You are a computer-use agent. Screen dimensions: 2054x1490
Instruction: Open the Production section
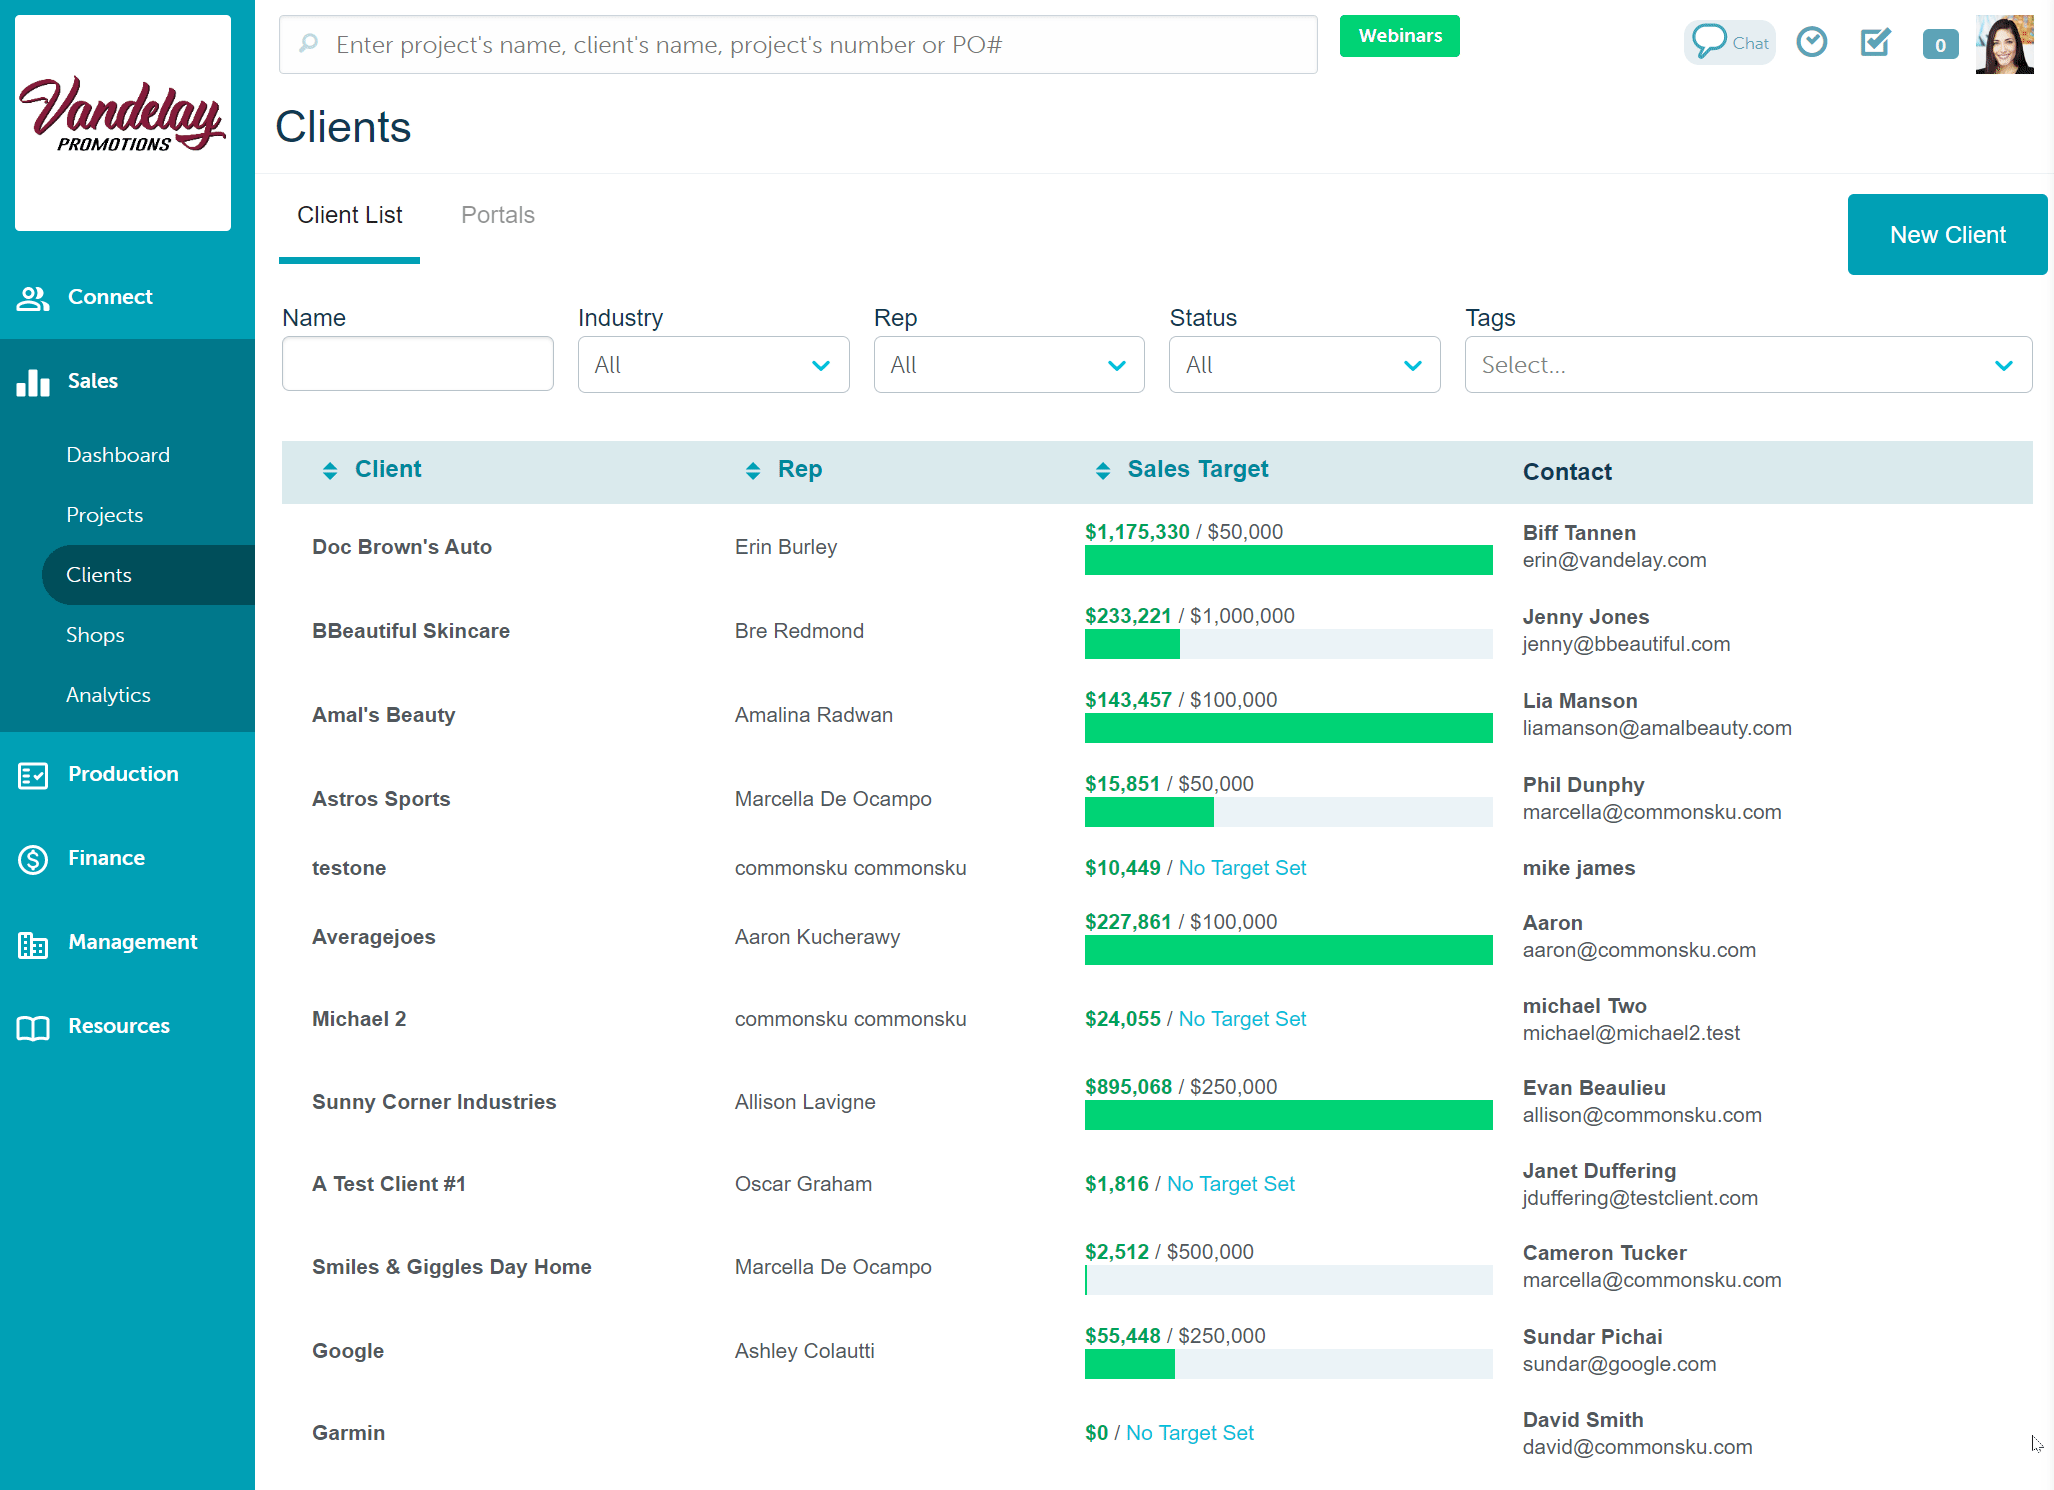pyautogui.click(x=123, y=773)
